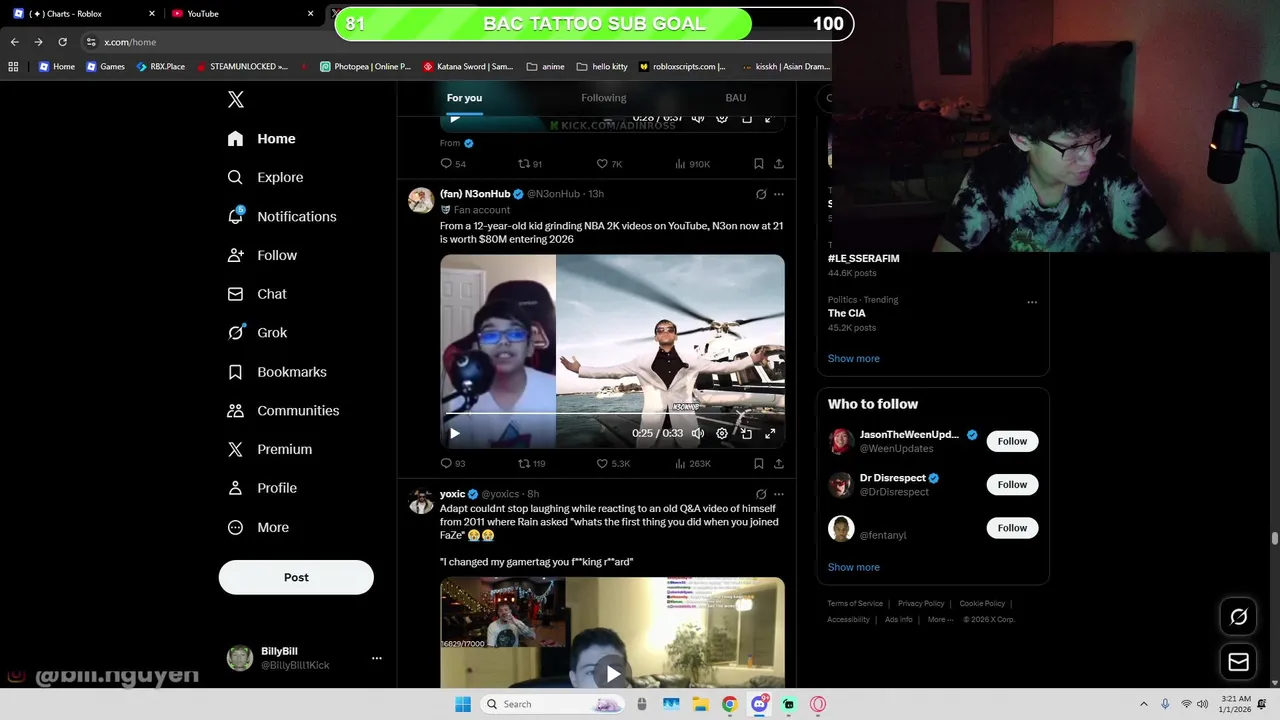Toggle picture-in-picture on N3onHub video

(x=746, y=434)
